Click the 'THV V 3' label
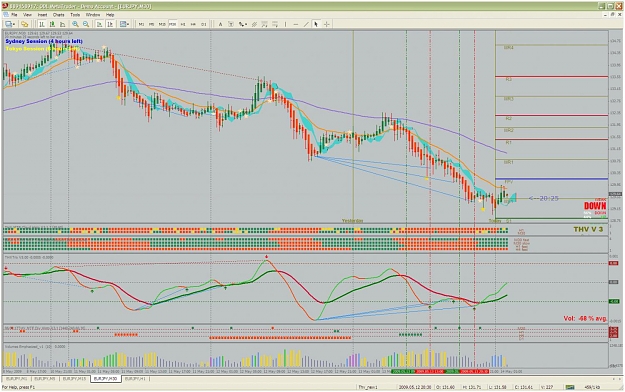The width and height of the screenshot is (625, 392). [x=588, y=229]
